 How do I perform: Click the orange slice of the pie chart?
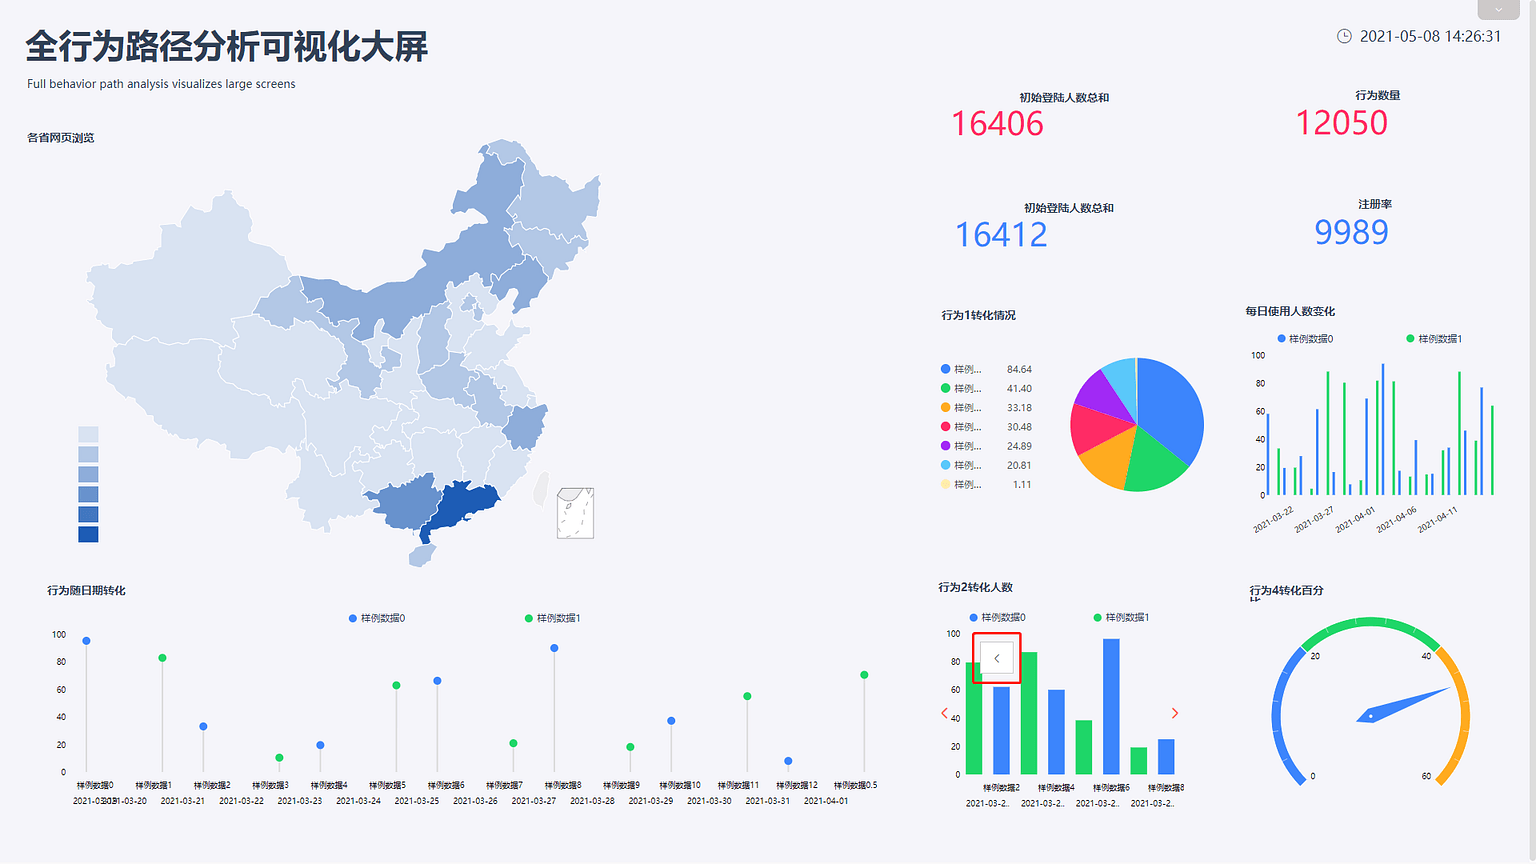point(1108,458)
